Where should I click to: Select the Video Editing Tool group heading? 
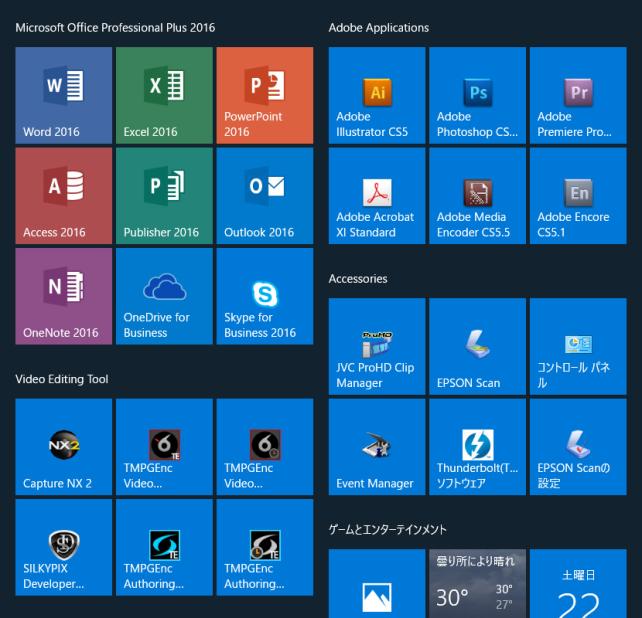62,379
